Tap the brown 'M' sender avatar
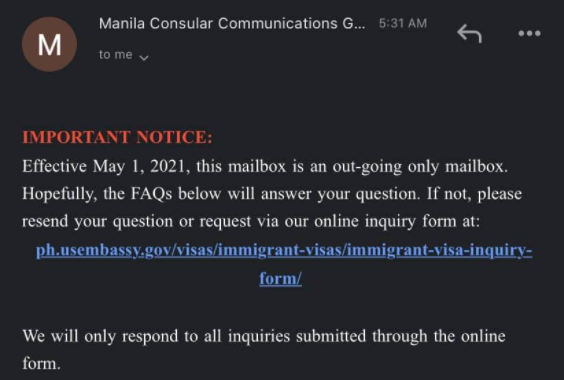Image resolution: width=564 pixels, height=380 pixels. pyautogui.click(x=49, y=44)
